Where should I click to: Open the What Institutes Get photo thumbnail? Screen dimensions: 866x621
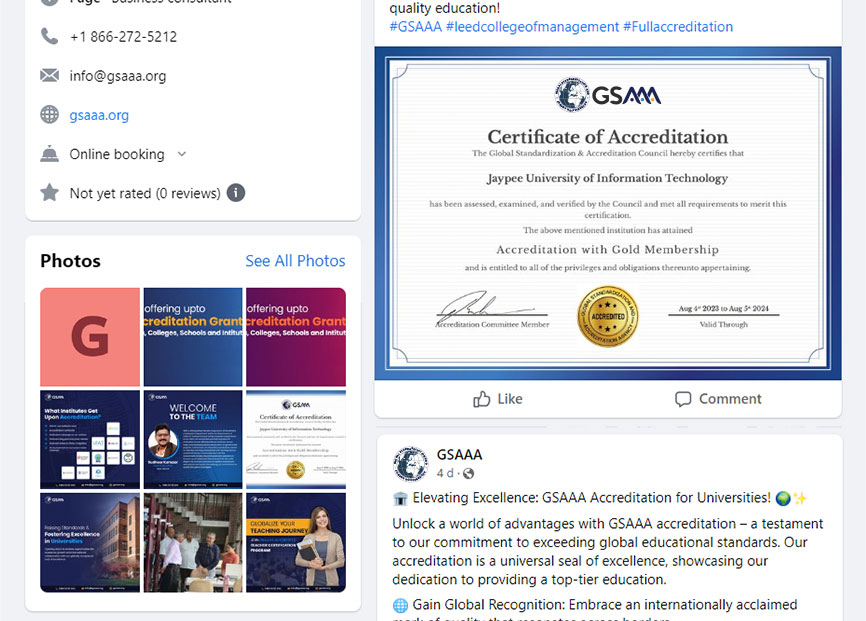click(x=90, y=439)
